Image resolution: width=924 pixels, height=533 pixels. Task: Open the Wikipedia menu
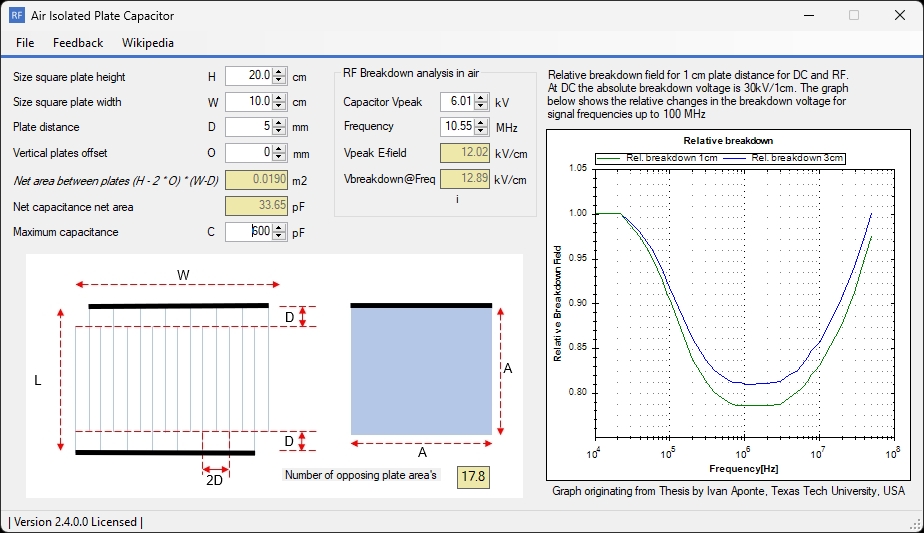point(147,43)
